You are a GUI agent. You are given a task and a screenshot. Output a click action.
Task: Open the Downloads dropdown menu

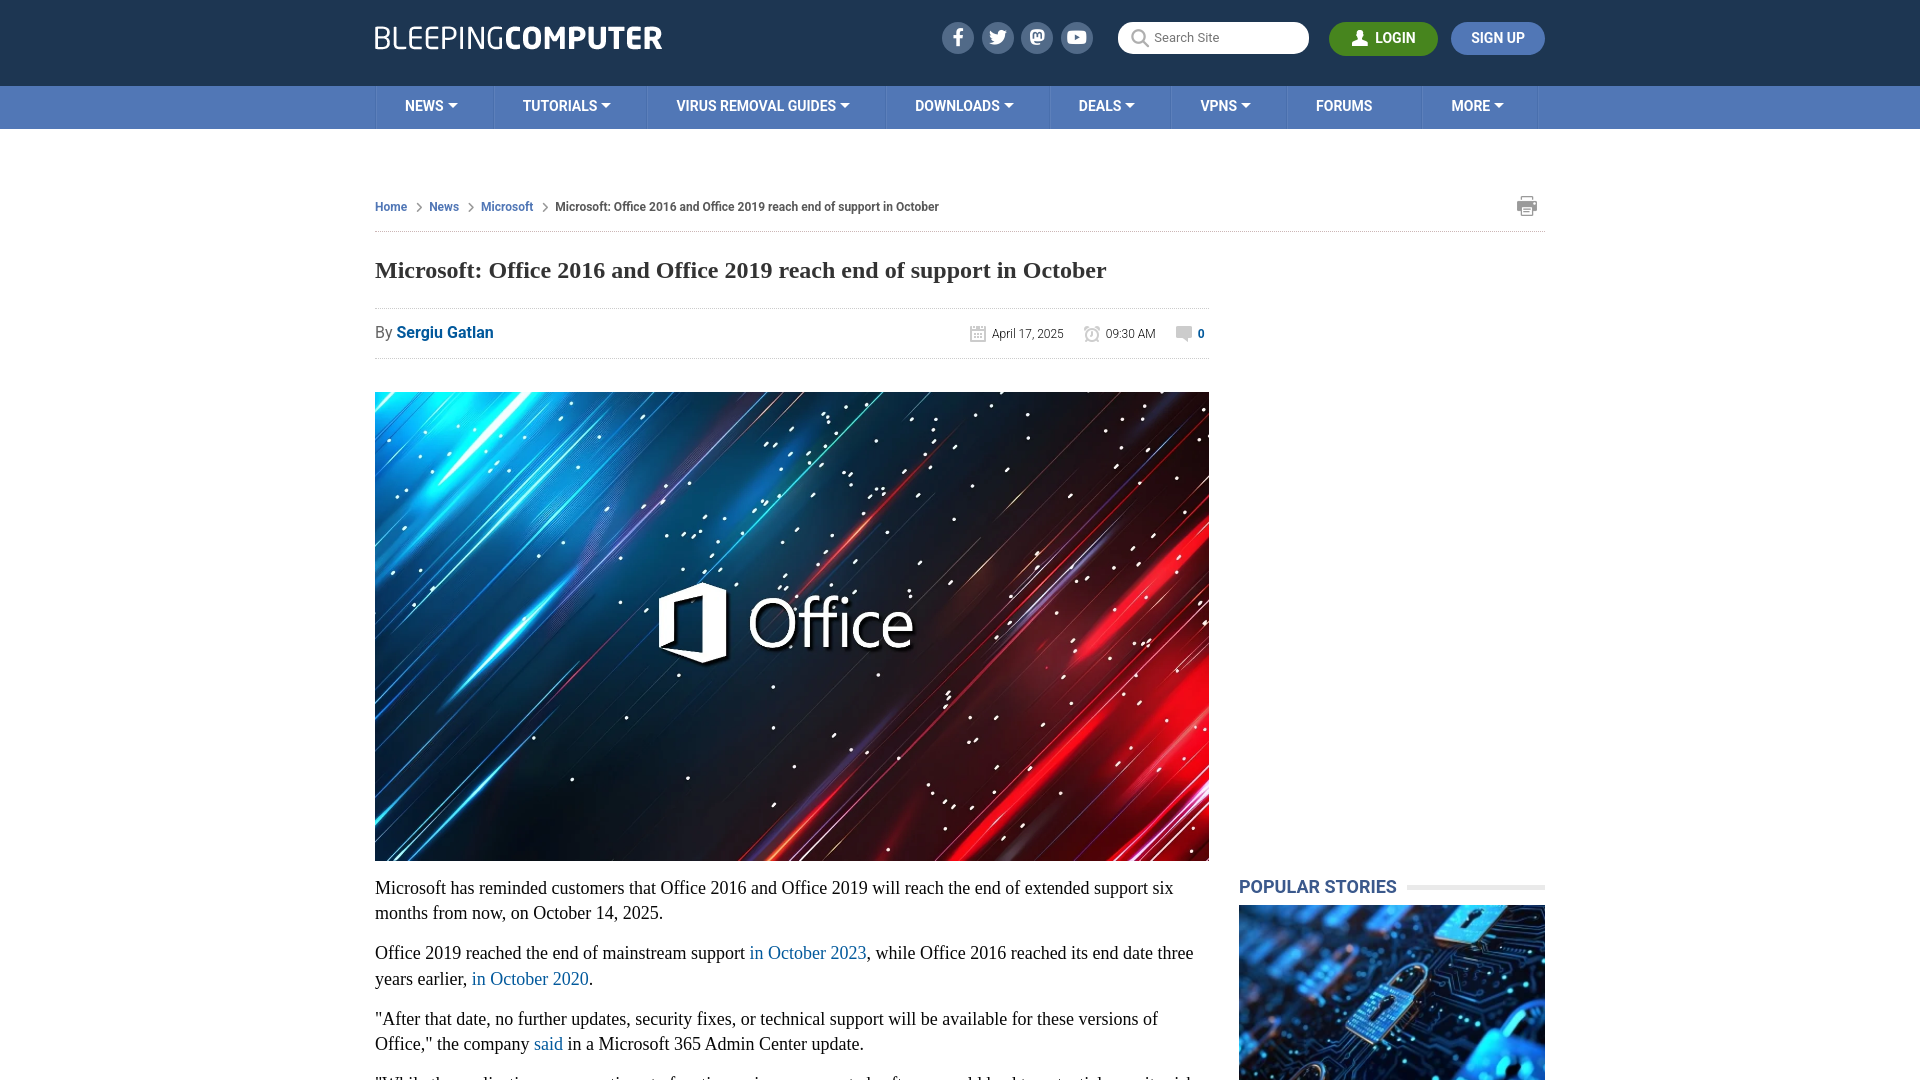[964, 106]
